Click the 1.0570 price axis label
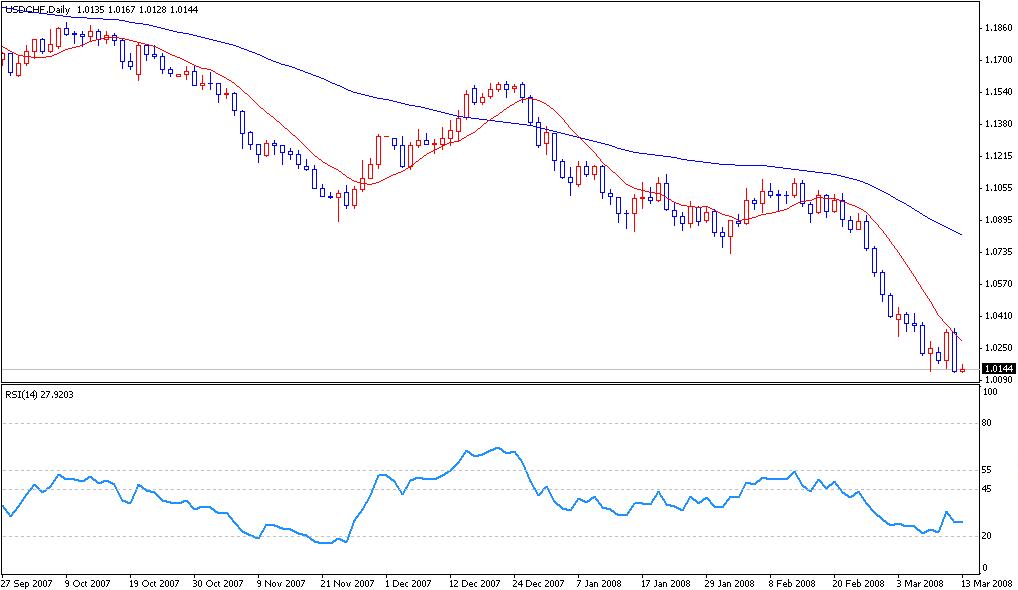 (x=999, y=284)
